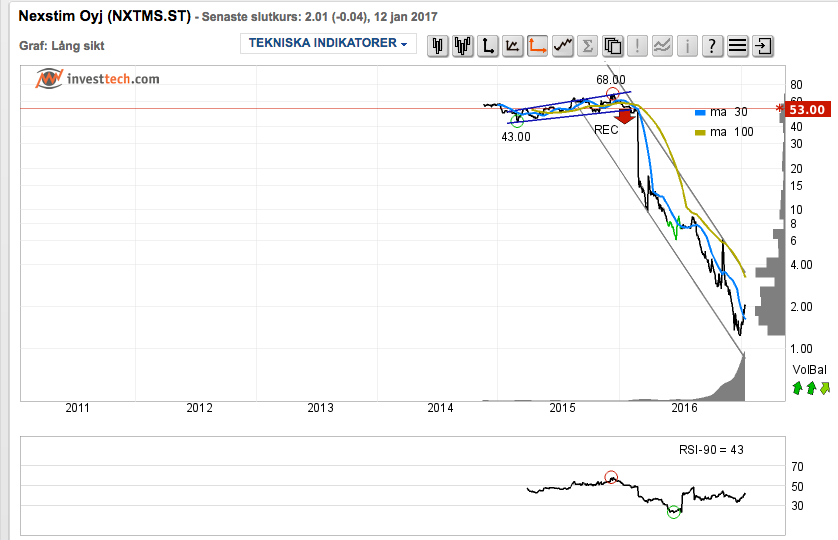This screenshot has width=838, height=540.
Task: Click the investtech.com logo
Action: click(97, 79)
